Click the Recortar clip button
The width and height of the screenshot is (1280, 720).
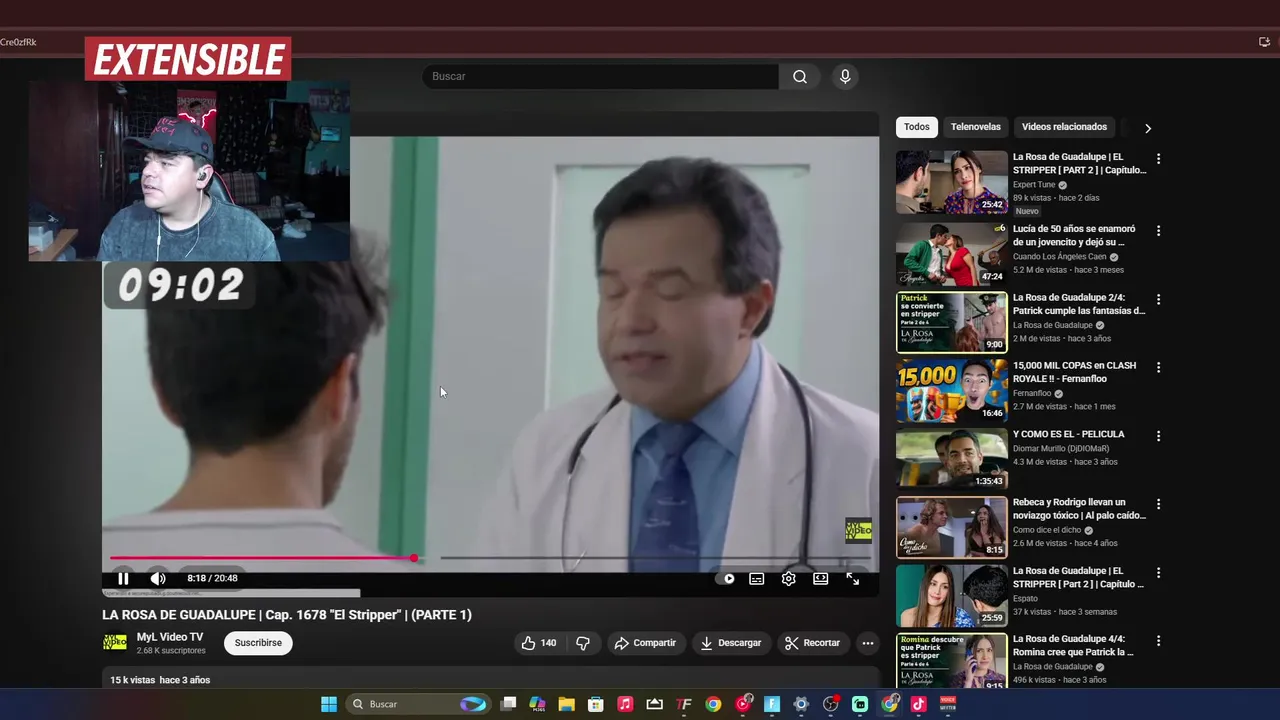coord(812,643)
